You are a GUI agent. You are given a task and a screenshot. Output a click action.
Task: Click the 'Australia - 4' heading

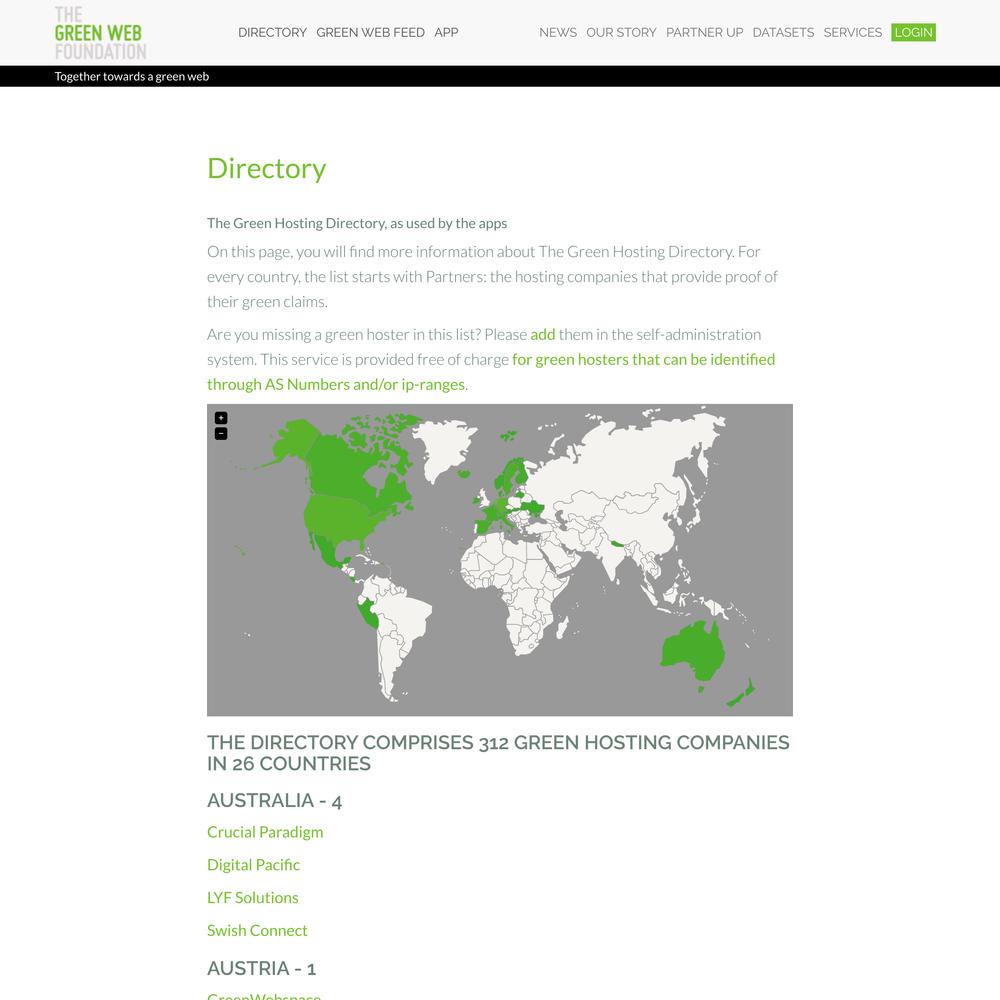(x=274, y=800)
